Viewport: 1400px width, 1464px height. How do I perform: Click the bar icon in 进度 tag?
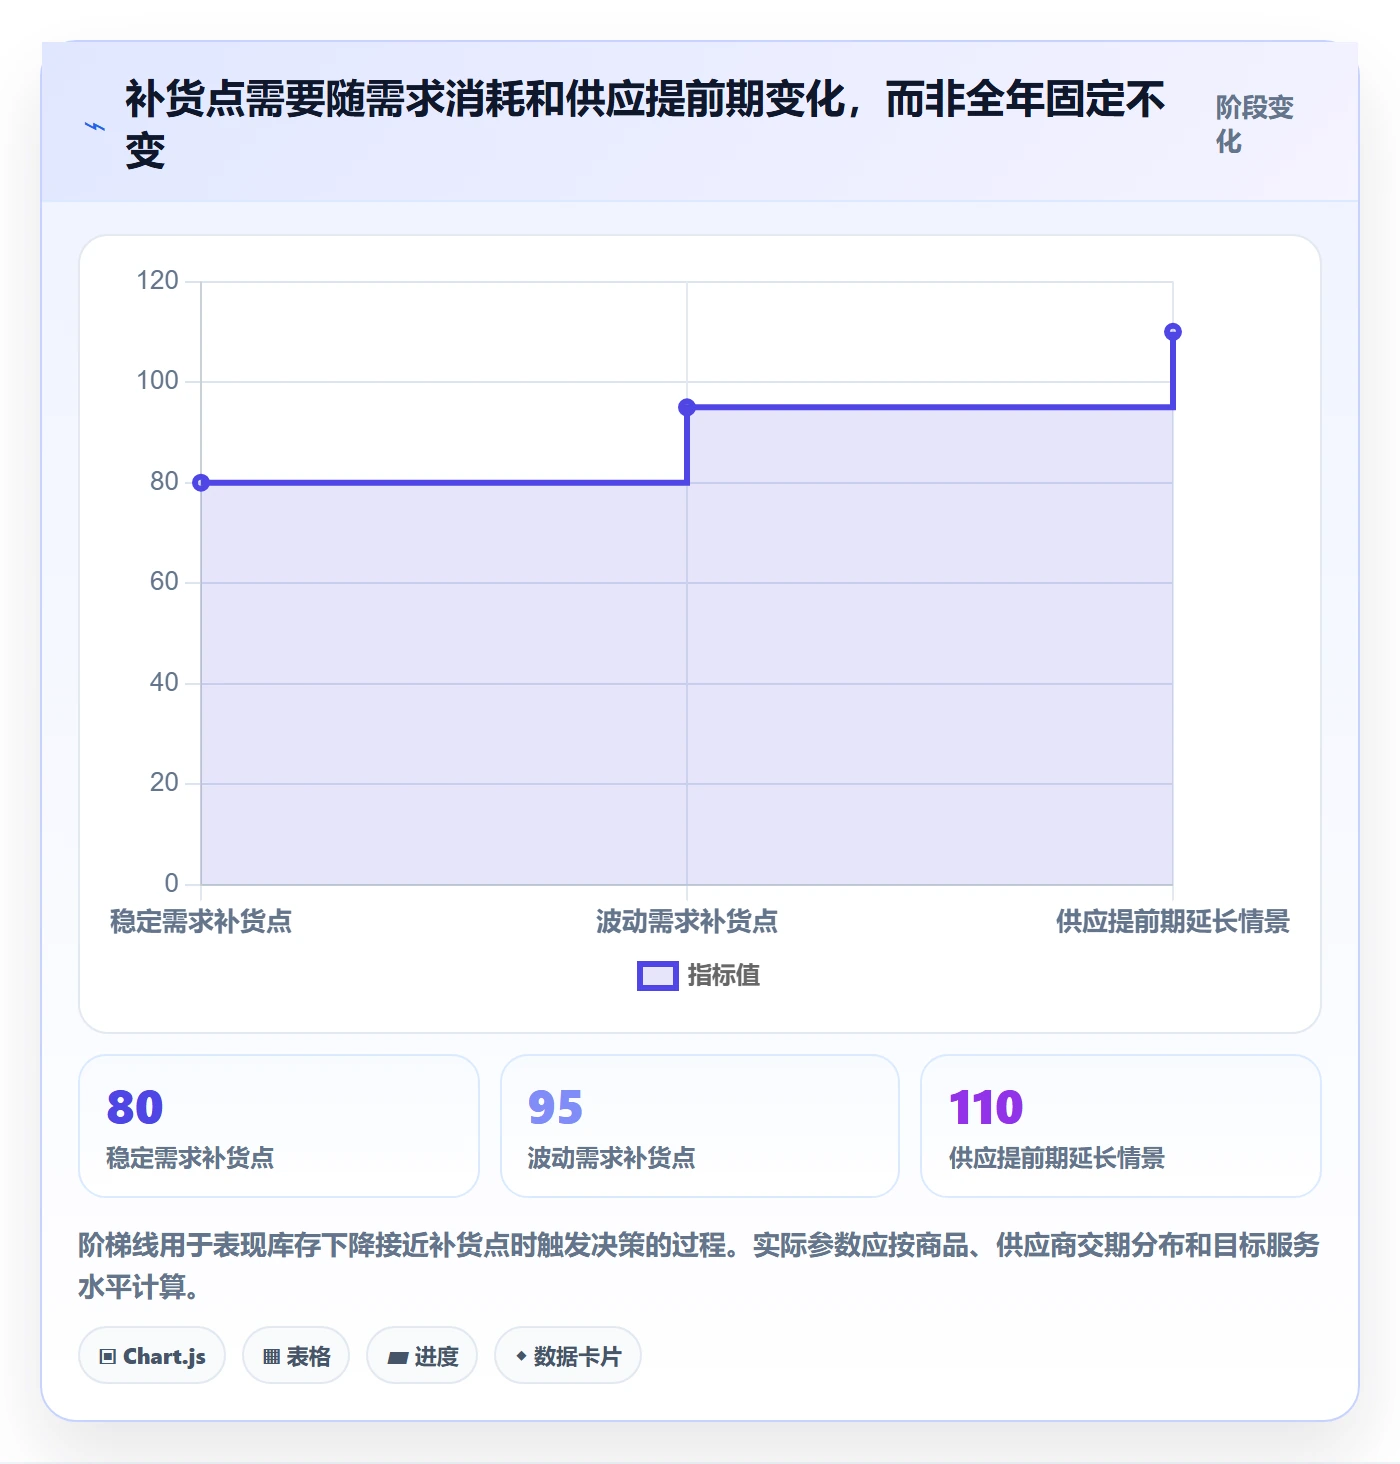[398, 1358]
